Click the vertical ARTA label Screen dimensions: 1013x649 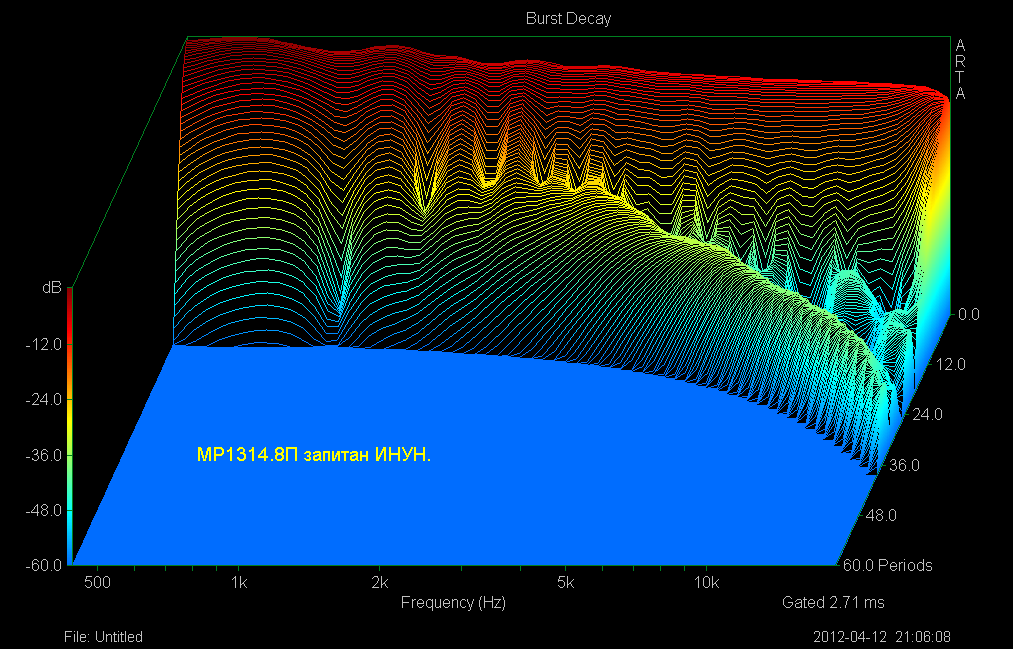[x=960, y=70]
